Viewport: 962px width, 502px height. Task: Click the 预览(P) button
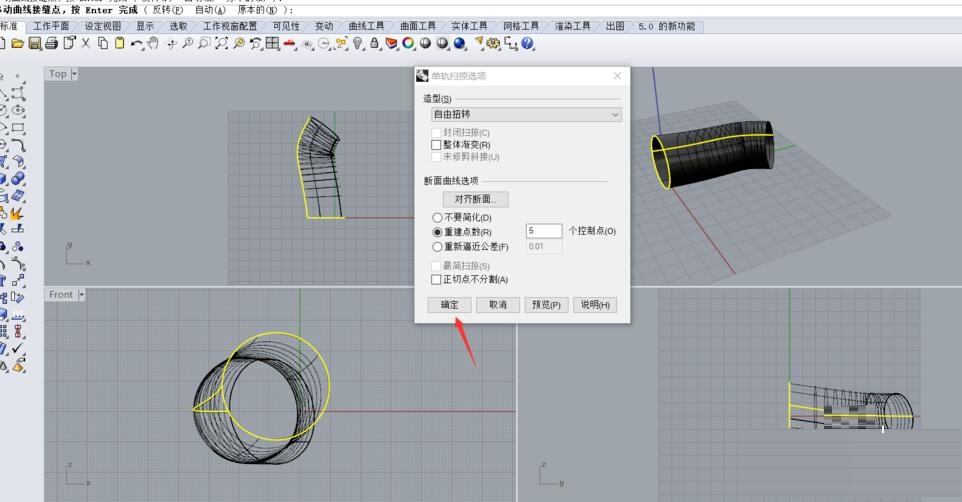[546, 305]
